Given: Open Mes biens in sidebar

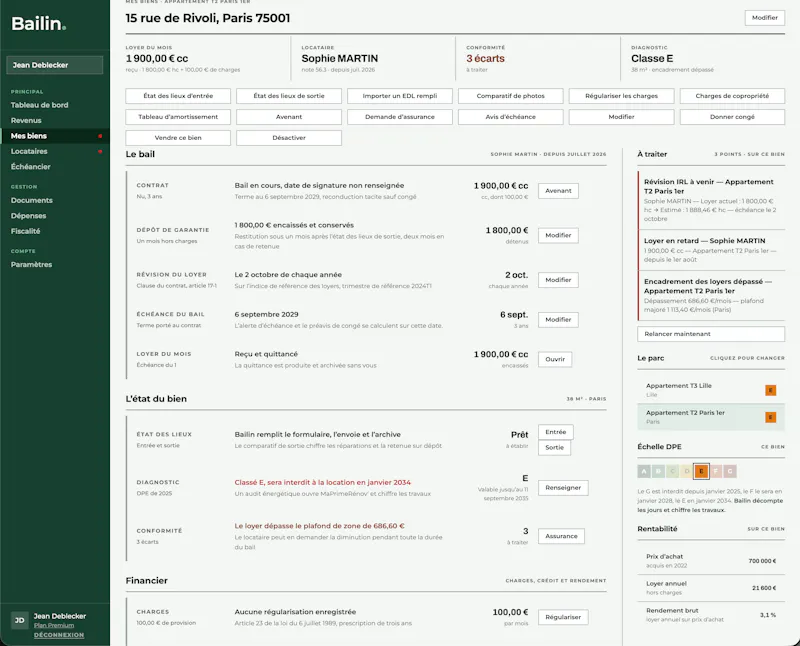Looking at the screenshot, I should [x=55, y=136].
